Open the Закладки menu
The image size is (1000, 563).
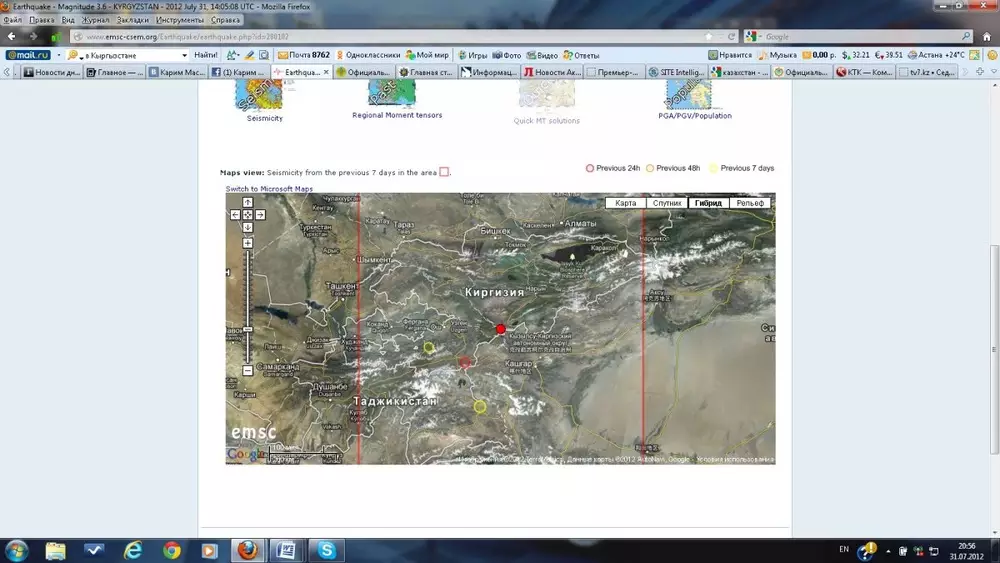(x=131, y=20)
